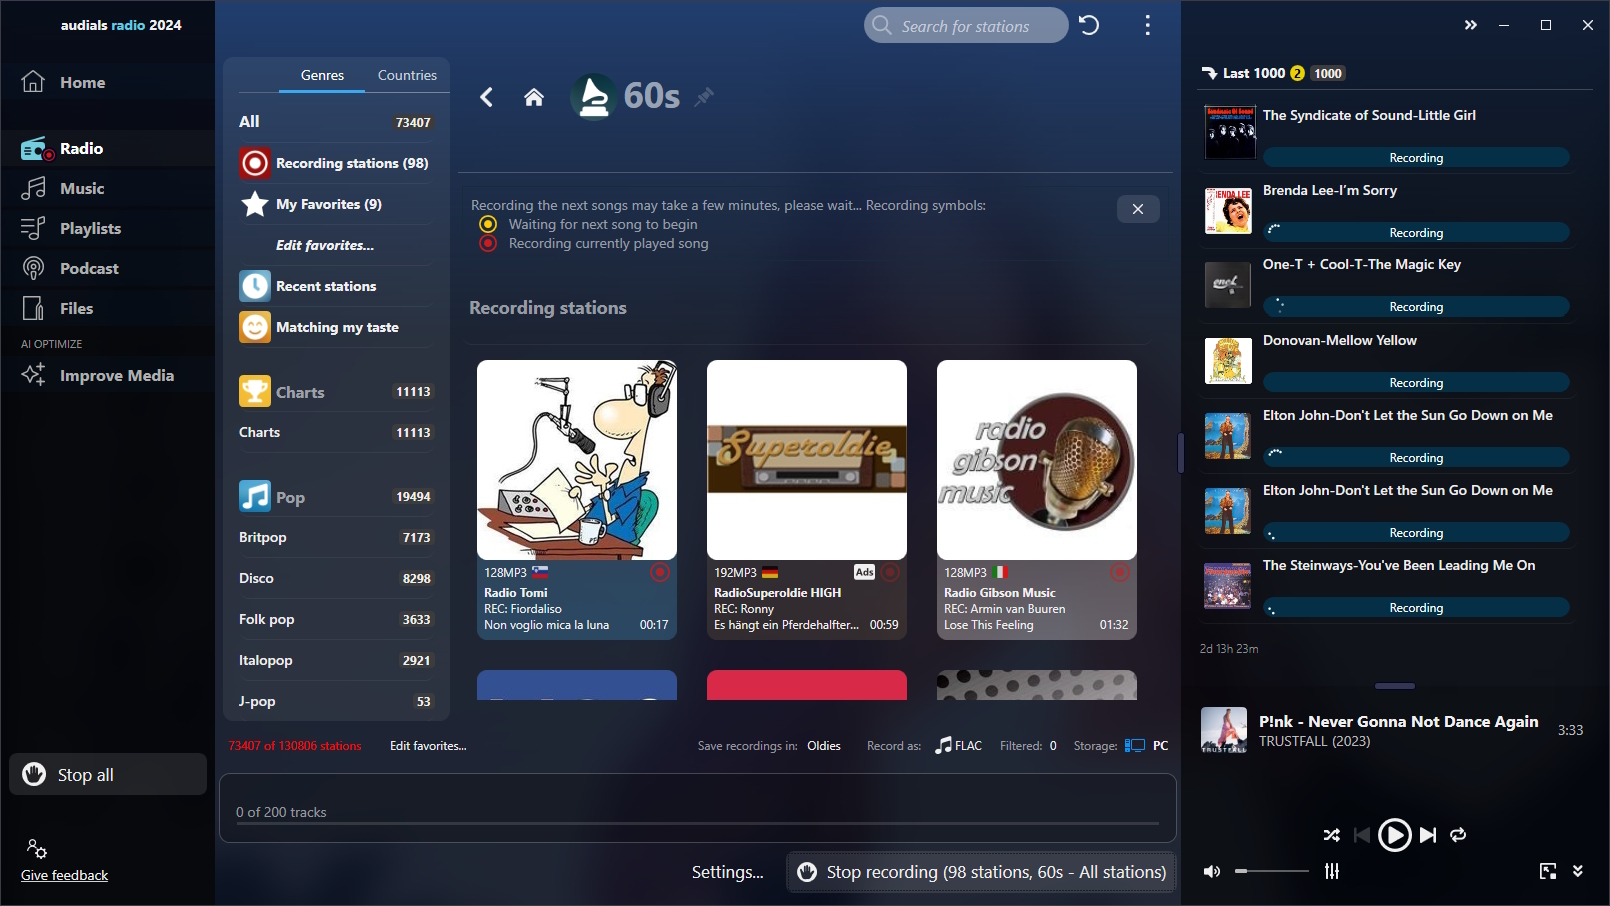1610x906 pixels.
Task: Open the Radio Tomi station thumbnail
Action: click(x=577, y=460)
